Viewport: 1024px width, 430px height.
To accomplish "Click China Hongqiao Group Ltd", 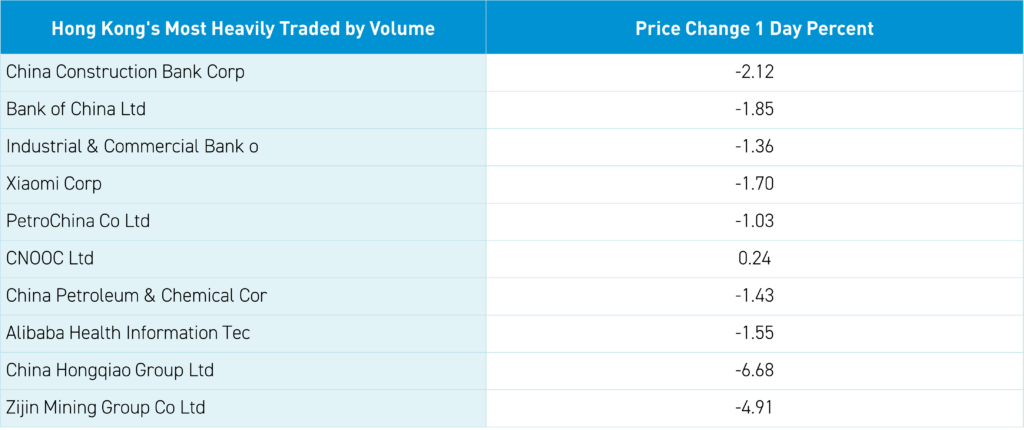I will pyautogui.click(x=110, y=370).
